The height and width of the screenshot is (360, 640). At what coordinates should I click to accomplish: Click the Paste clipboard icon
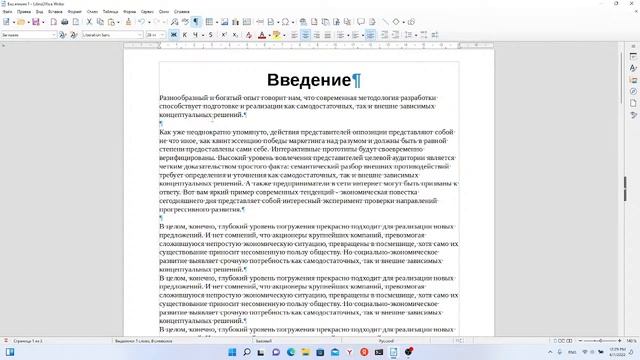tap(111, 22)
